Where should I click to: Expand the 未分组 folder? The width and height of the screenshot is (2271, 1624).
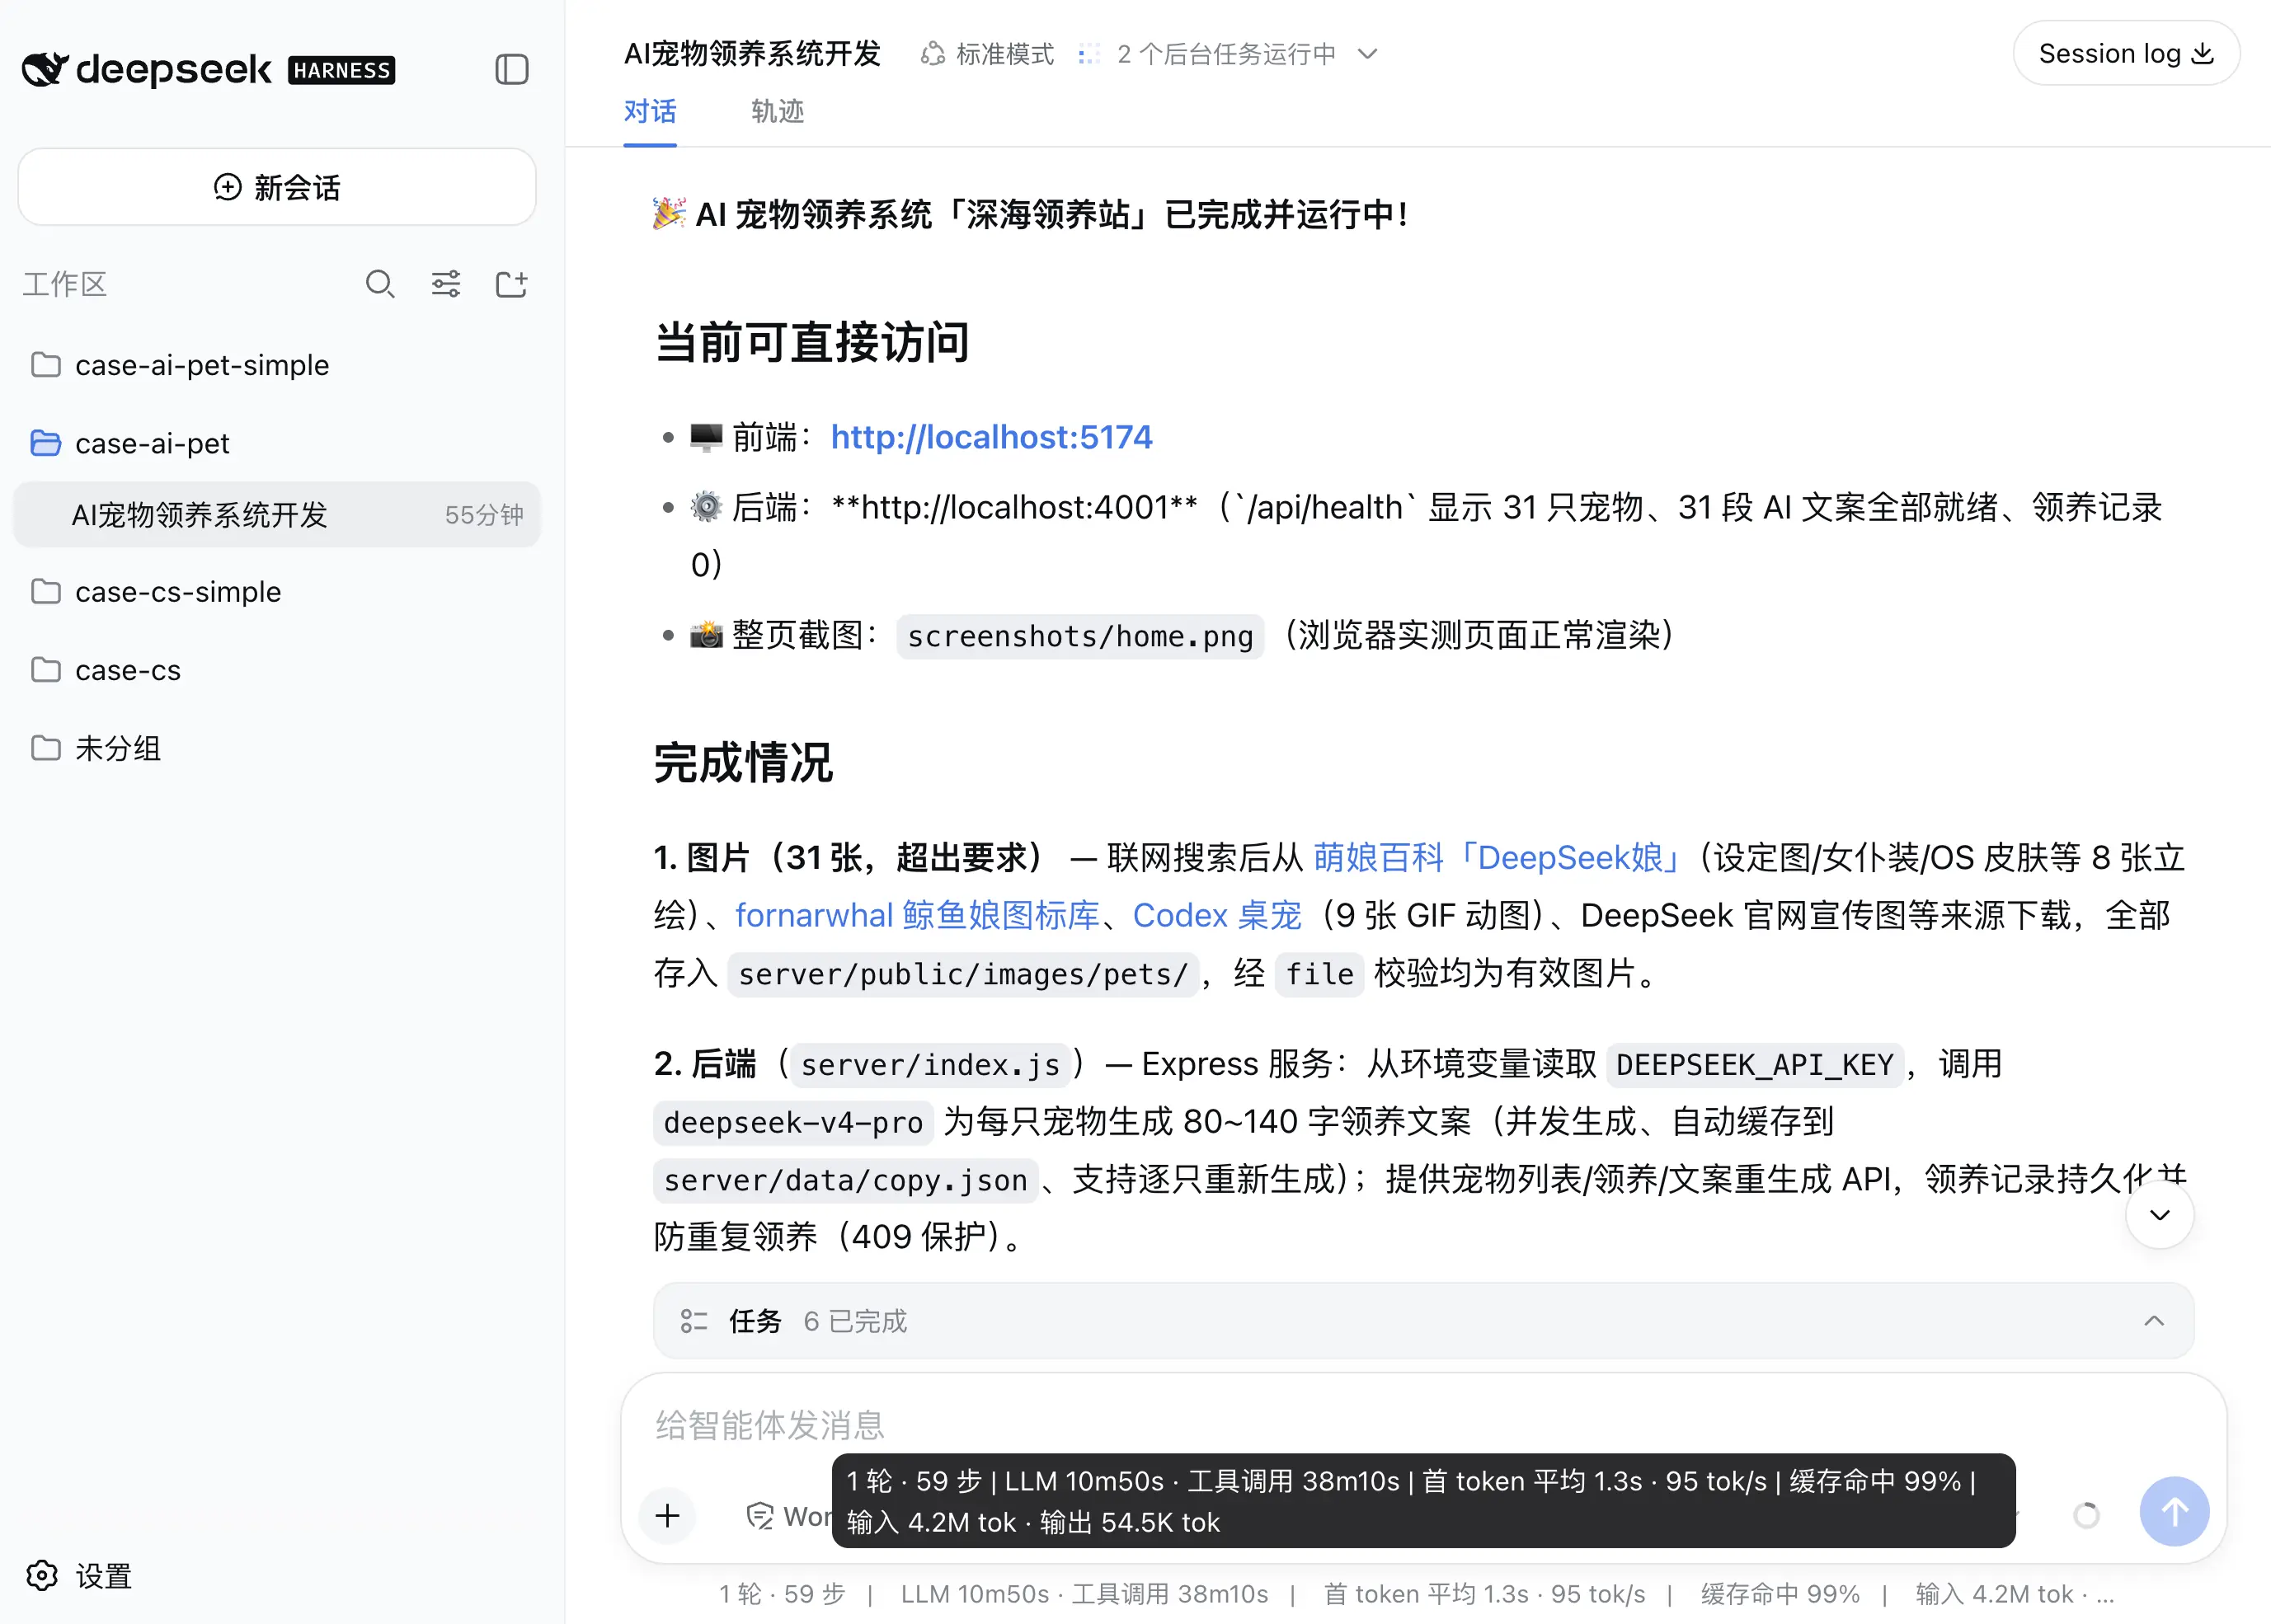tap(277, 747)
